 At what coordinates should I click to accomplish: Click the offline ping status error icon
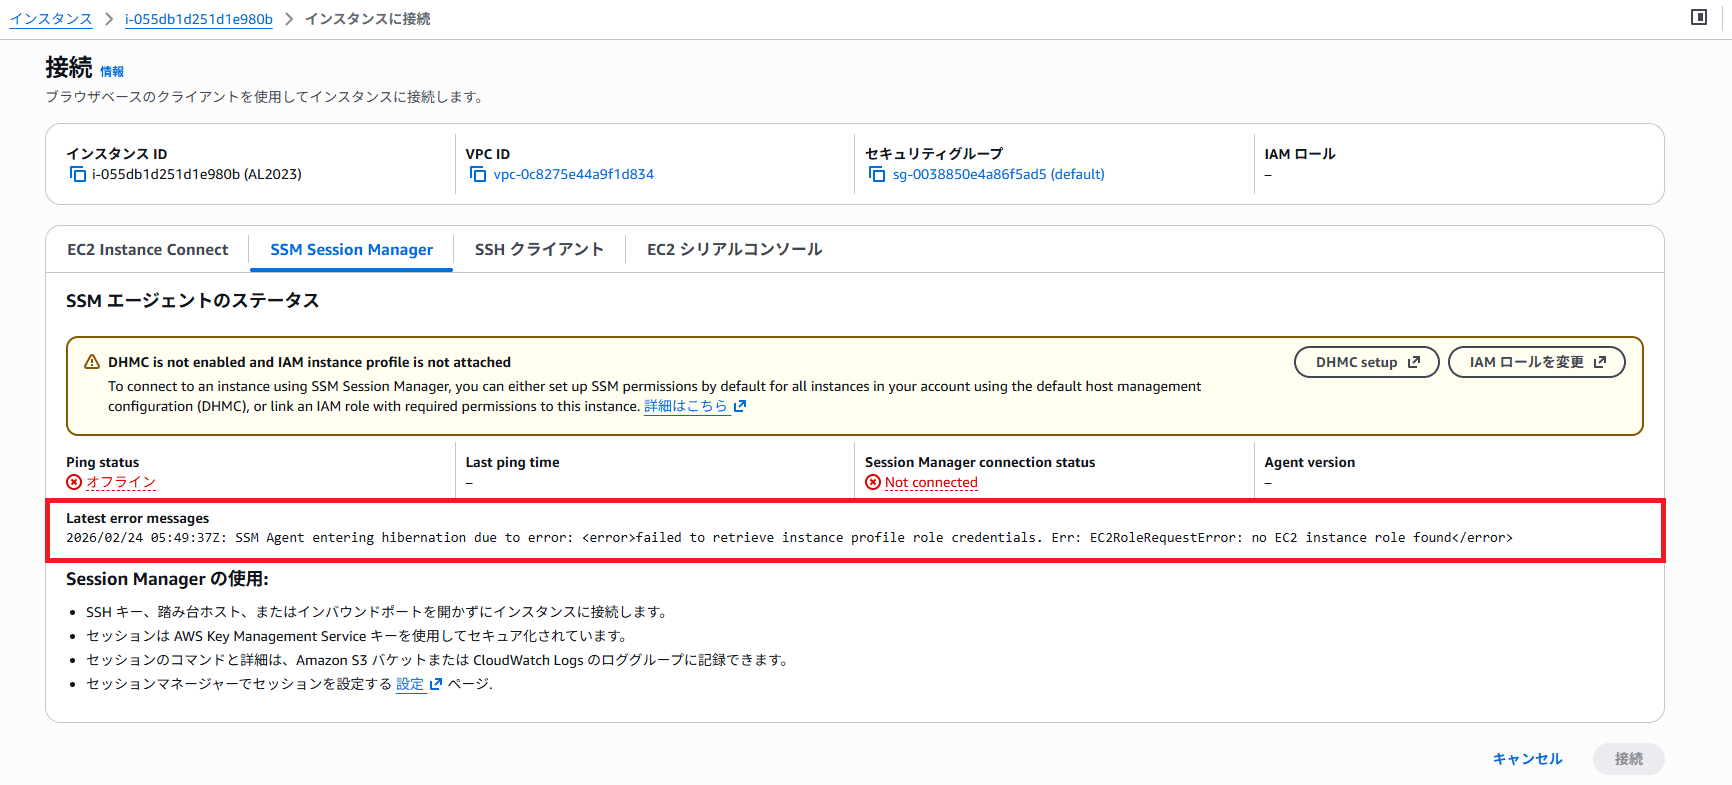coord(74,482)
